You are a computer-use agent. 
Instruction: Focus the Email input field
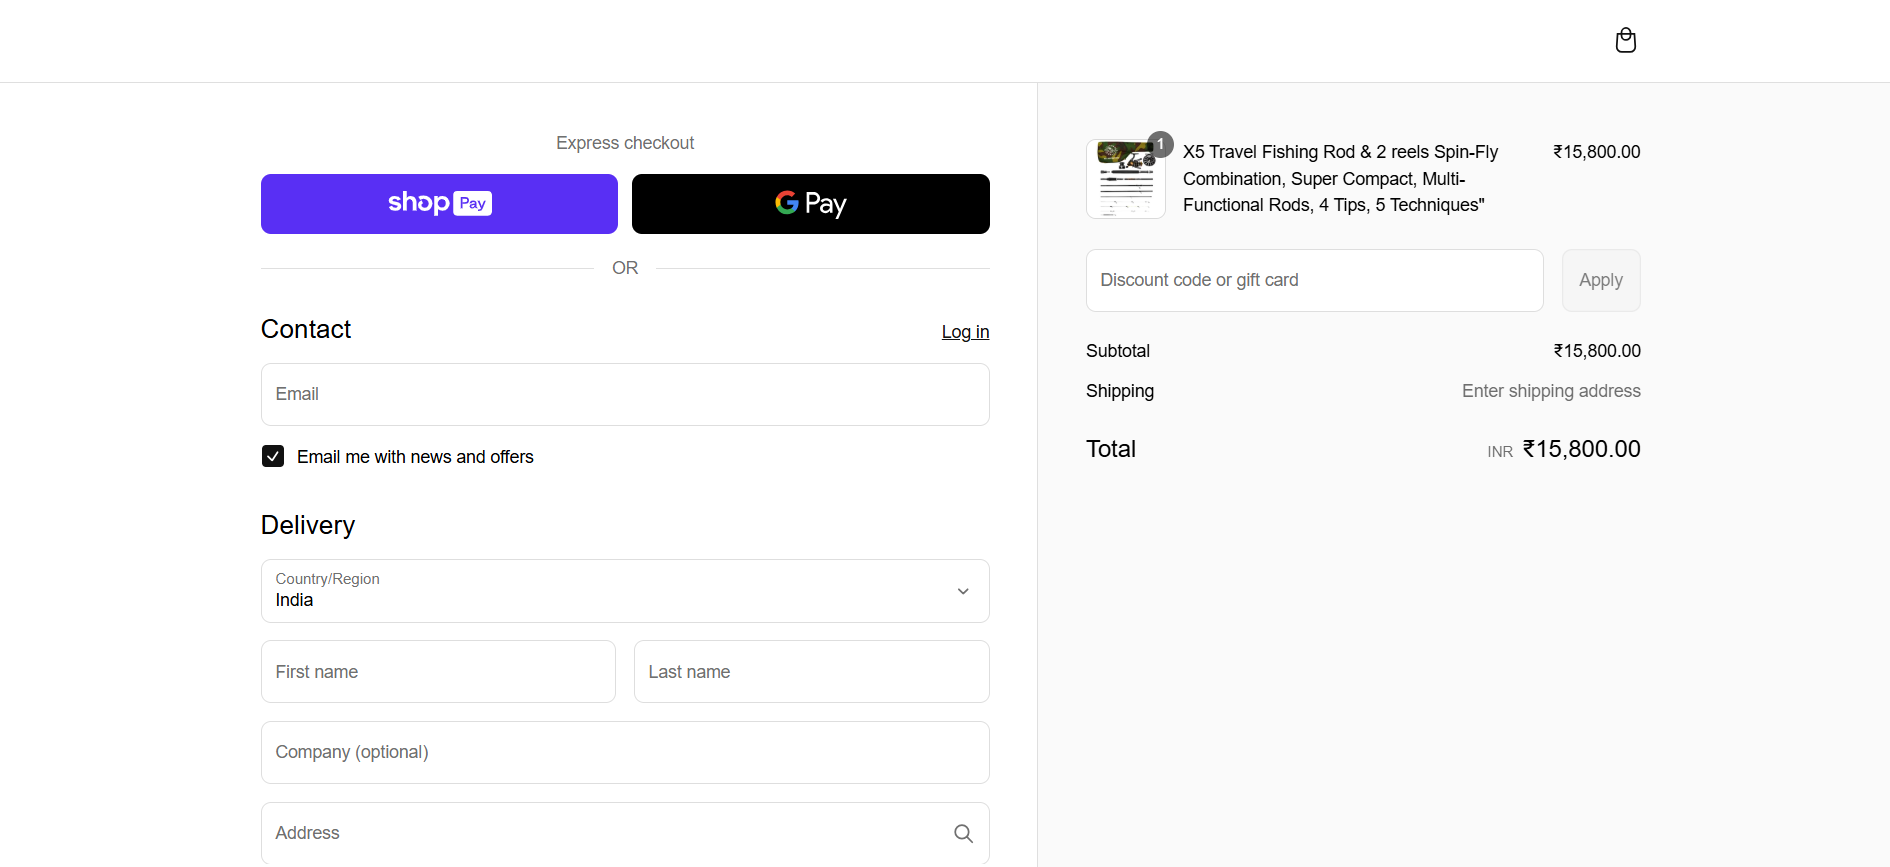click(x=624, y=394)
